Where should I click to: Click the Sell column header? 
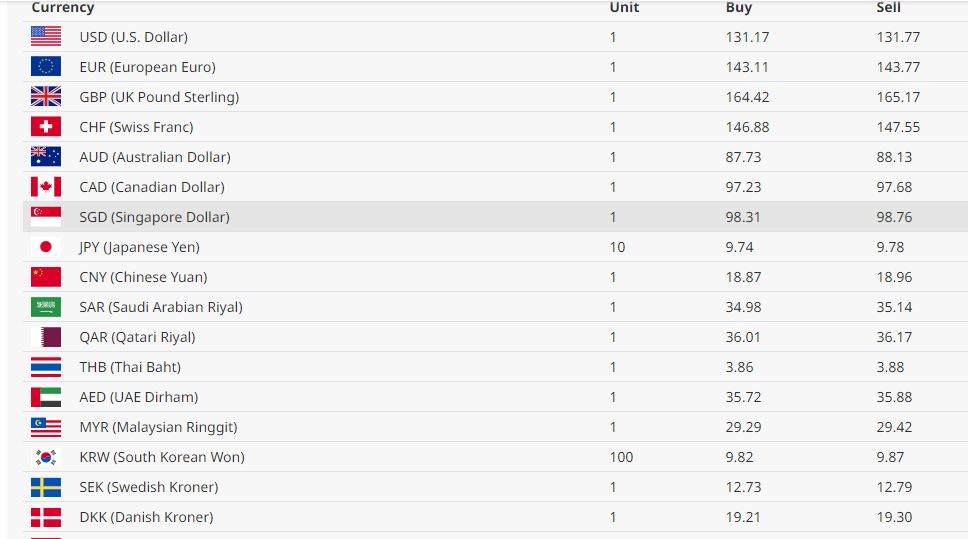[x=888, y=8]
